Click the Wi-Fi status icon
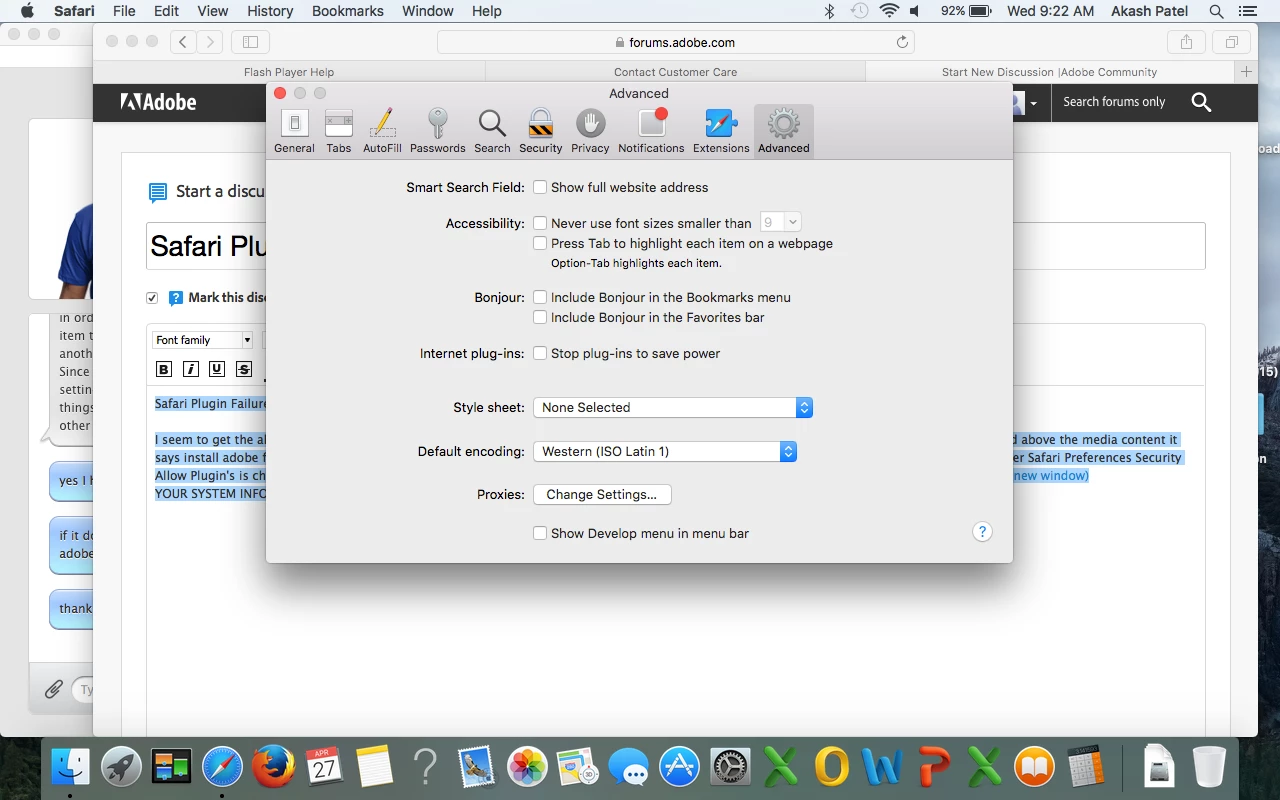The image size is (1280, 800). pos(889,11)
